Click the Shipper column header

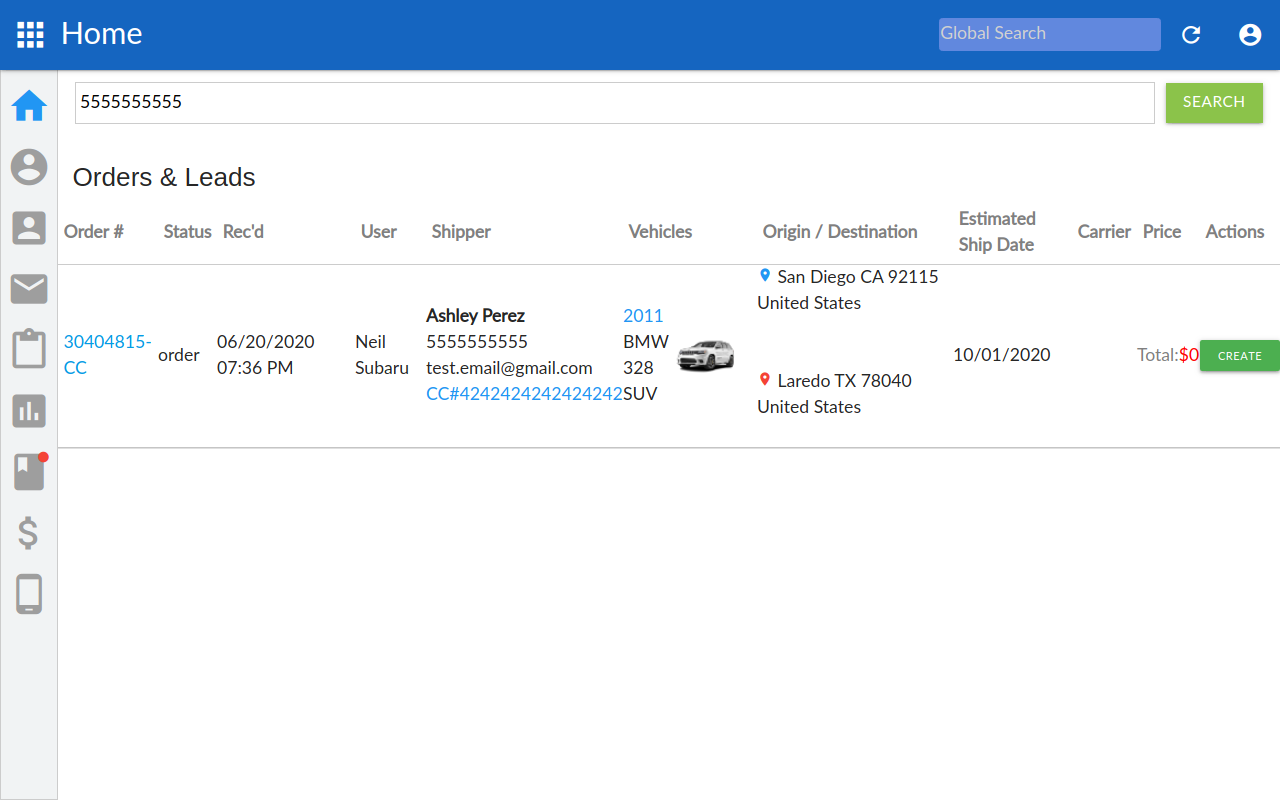[461, 231]
